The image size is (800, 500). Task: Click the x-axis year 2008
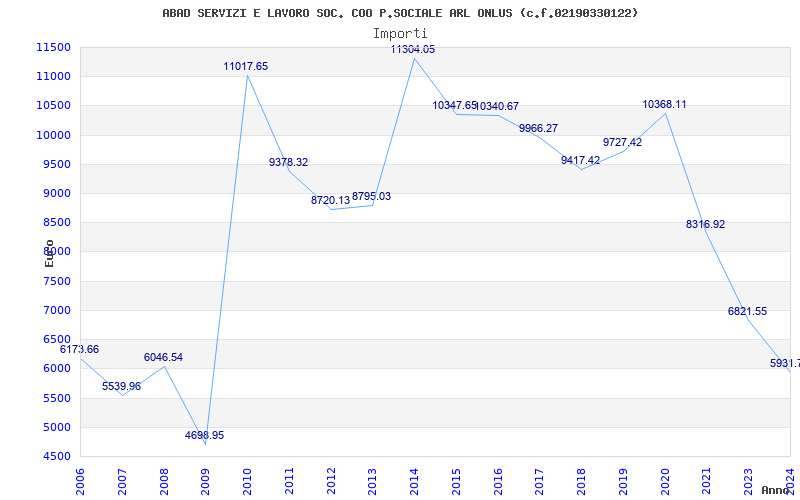(x=164, y=481)
